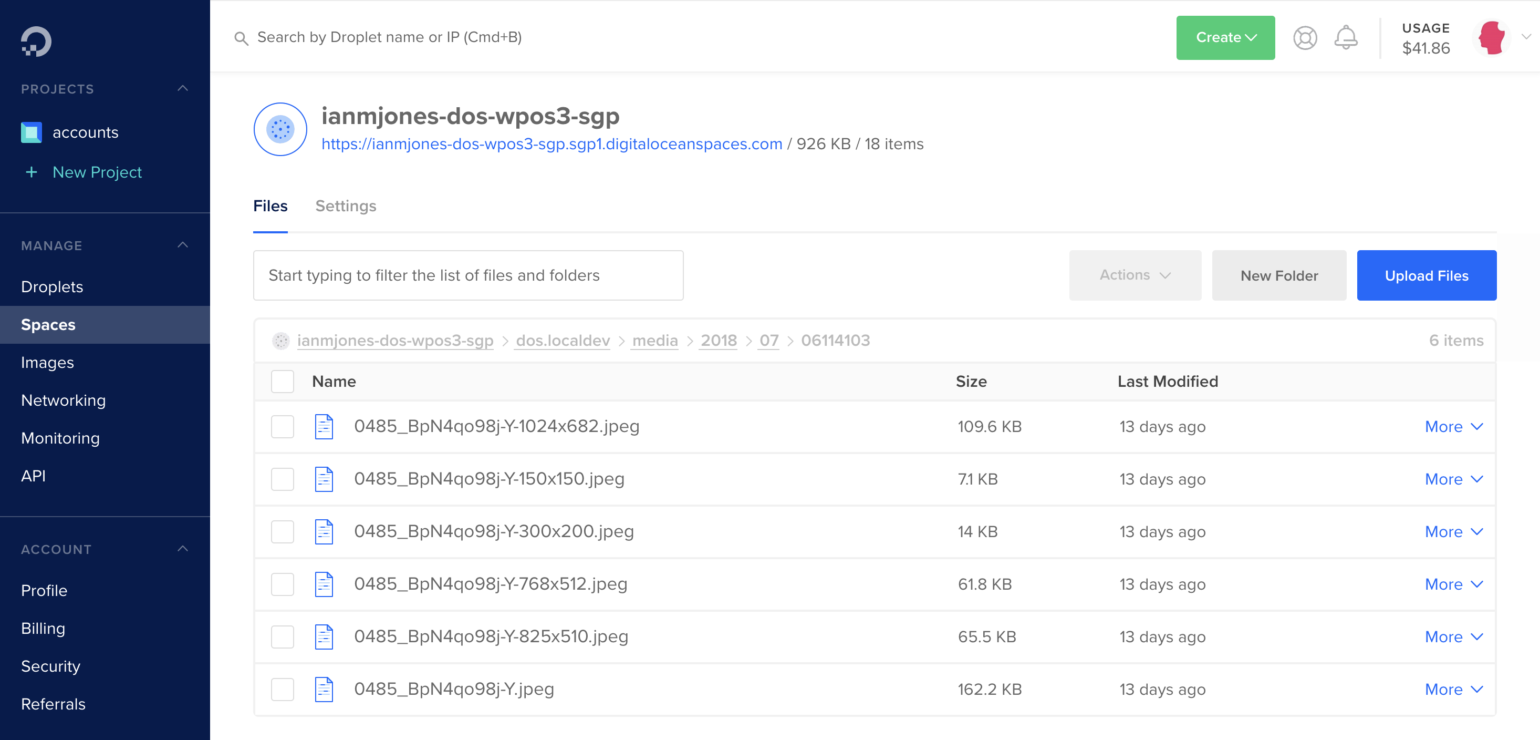The width and height of the screenshot is (1540, 740).
Task: Click the file icon for 768x512.jpeg
Action: click(x=324, y=584)
